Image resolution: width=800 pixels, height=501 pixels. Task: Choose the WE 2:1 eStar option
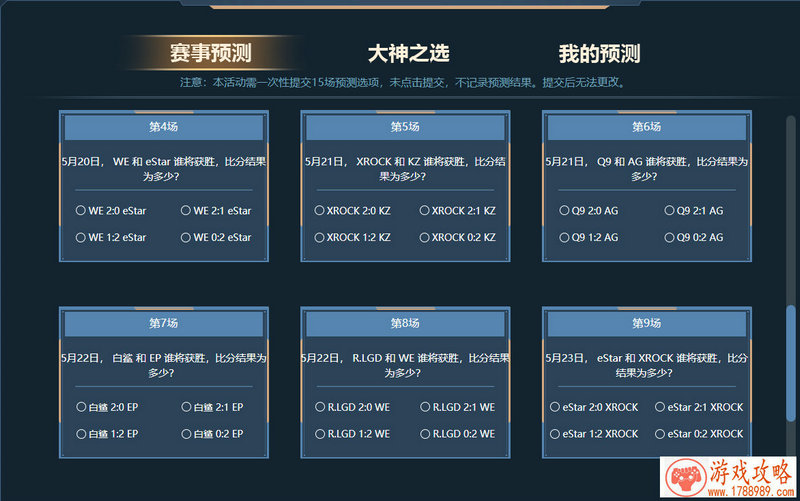tap(186, 211)
